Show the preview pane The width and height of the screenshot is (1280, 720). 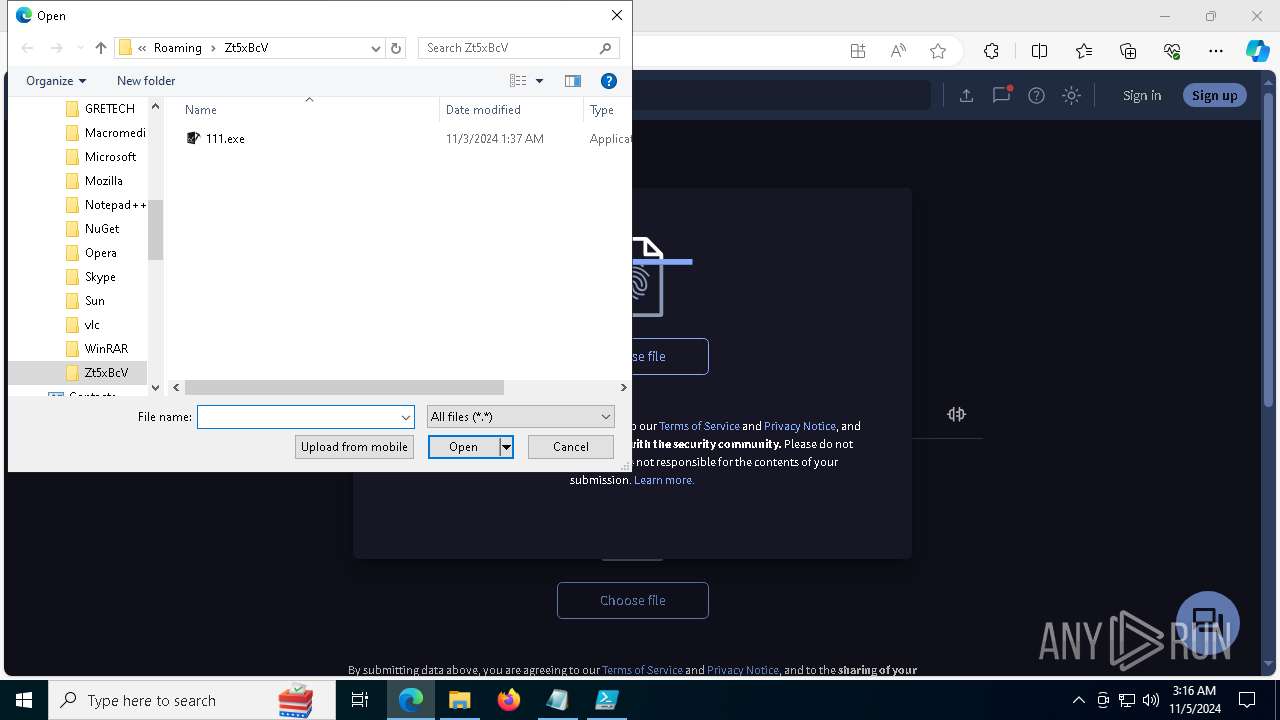[573, 81]
